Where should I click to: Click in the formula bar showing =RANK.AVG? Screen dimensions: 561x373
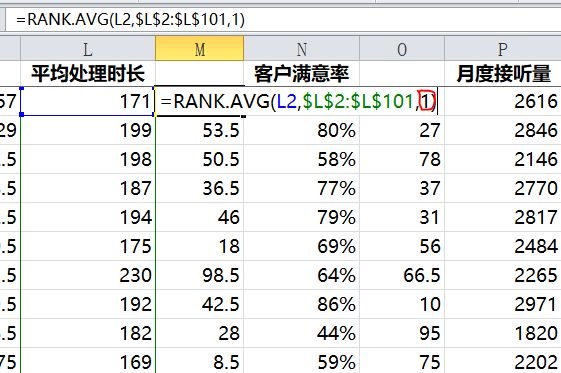283,19
